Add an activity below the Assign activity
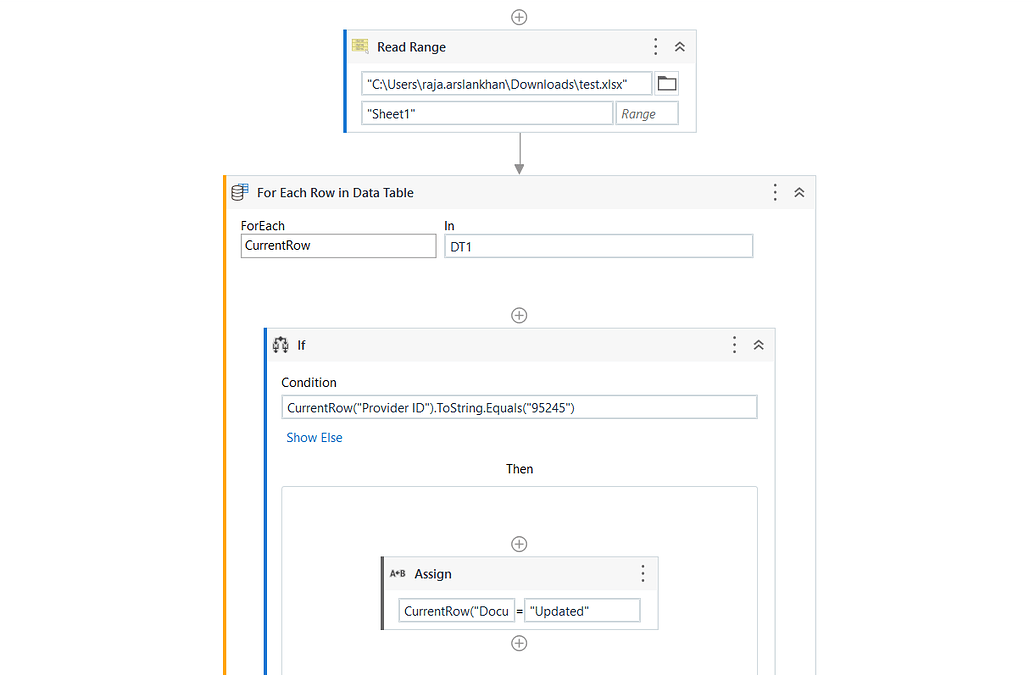1035x675 pixels. pos(519,643)
